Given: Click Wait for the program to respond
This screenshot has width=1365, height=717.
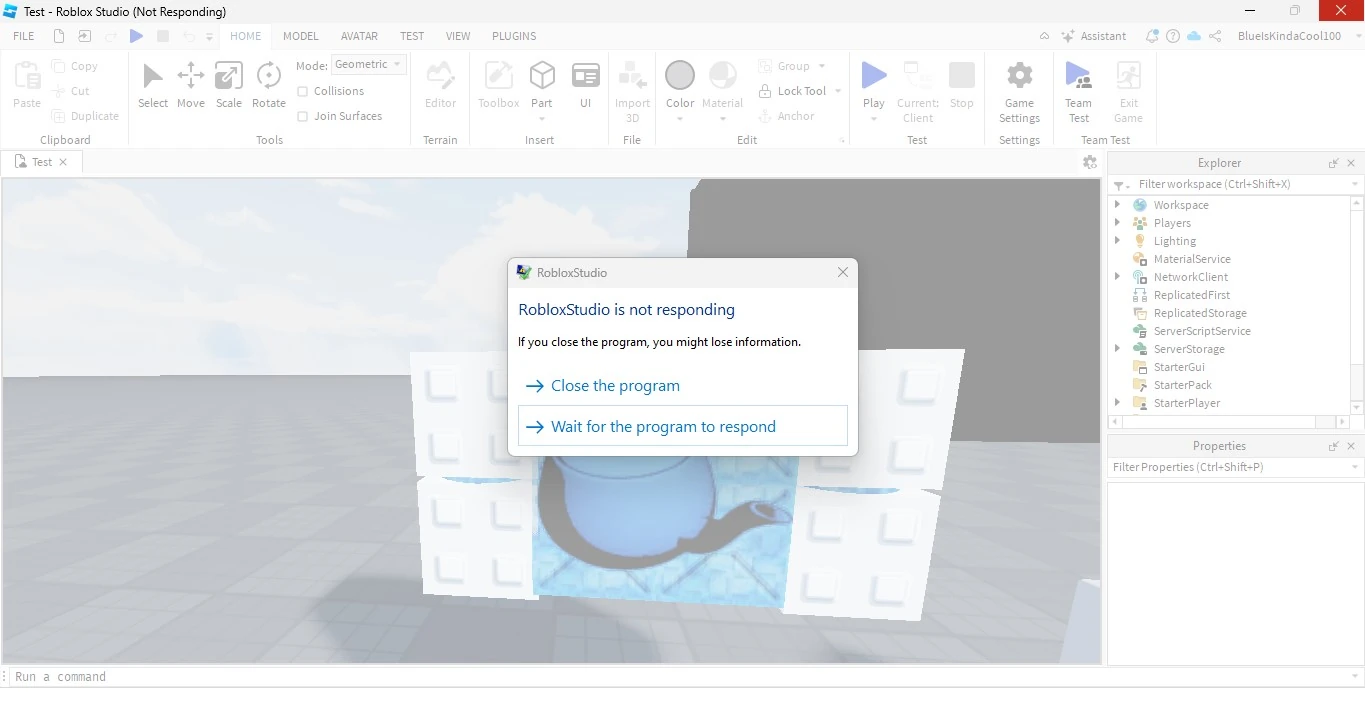Looking at the screenshot, I should 664,426.
